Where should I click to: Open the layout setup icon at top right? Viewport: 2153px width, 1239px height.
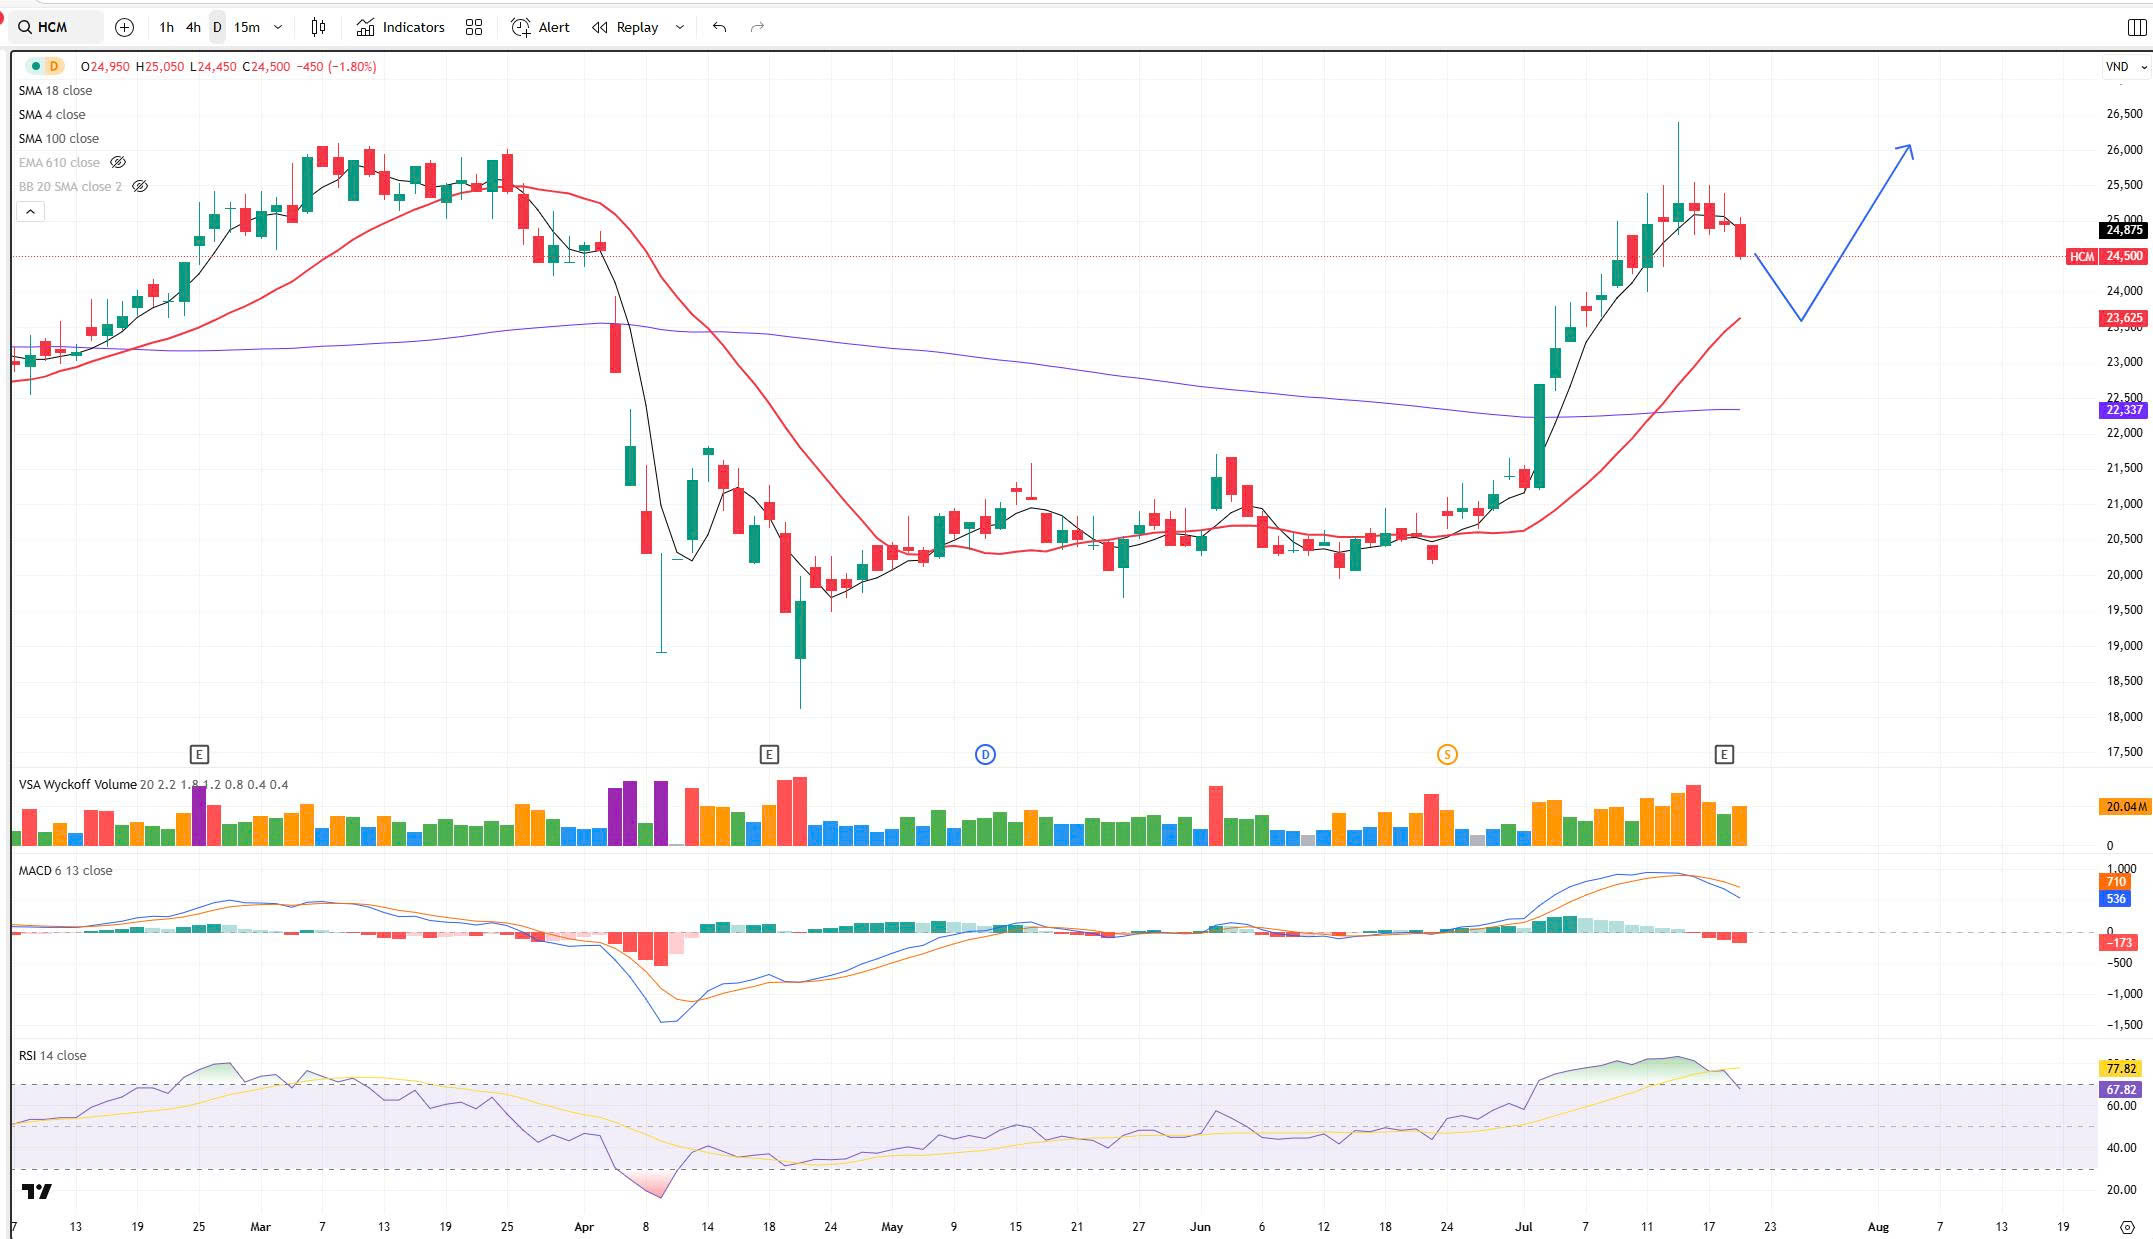tap(2136, 27)
